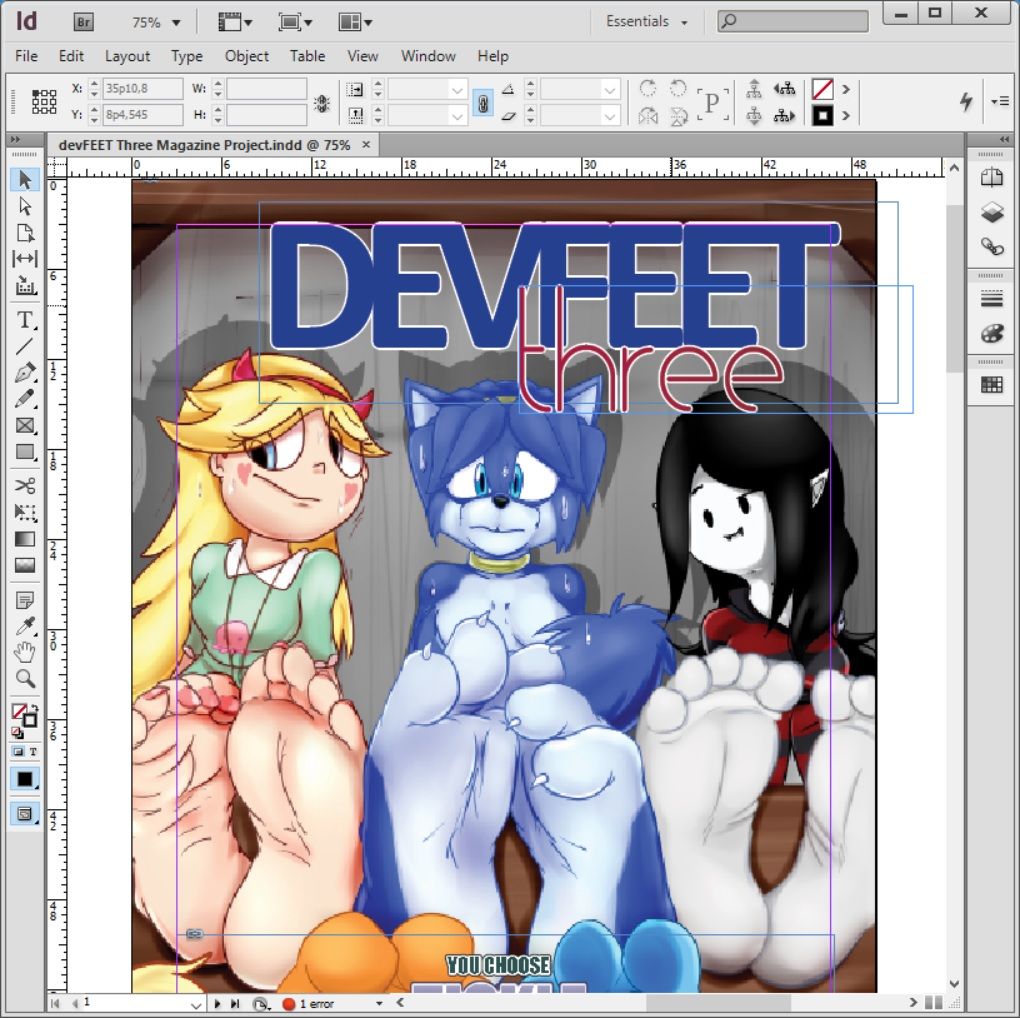Select the Rectangle Frame tool
This screenshot has height=1018, width=1020.
pyautogui.click(x=25, y=425)
